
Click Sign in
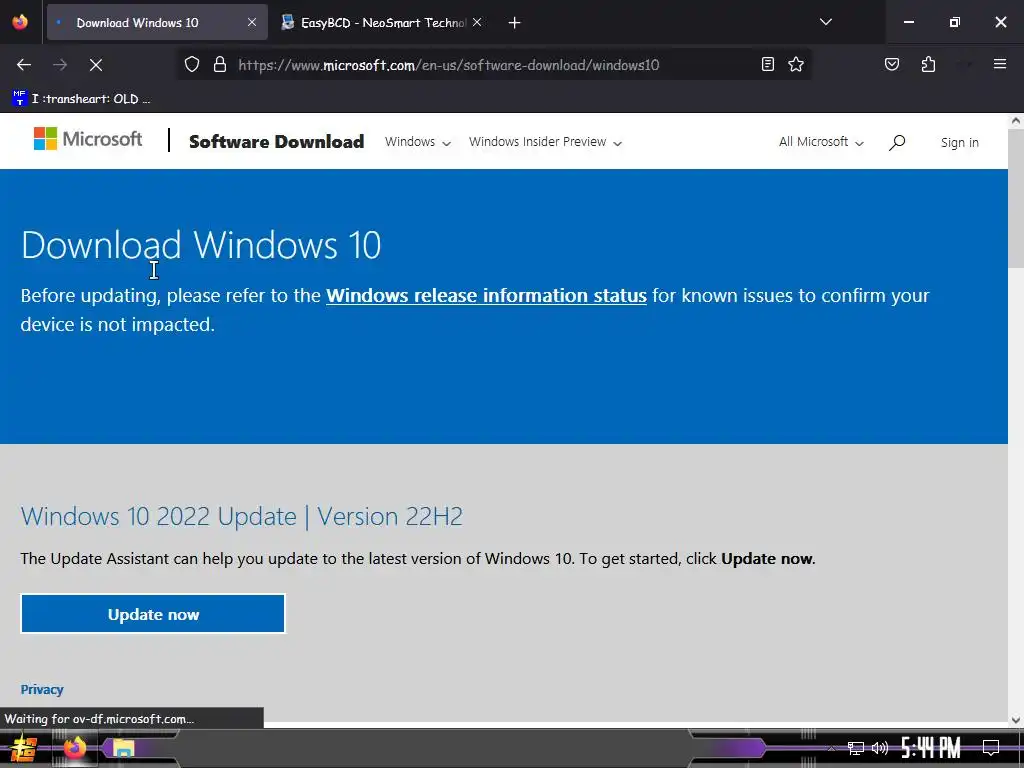[959, 142]
